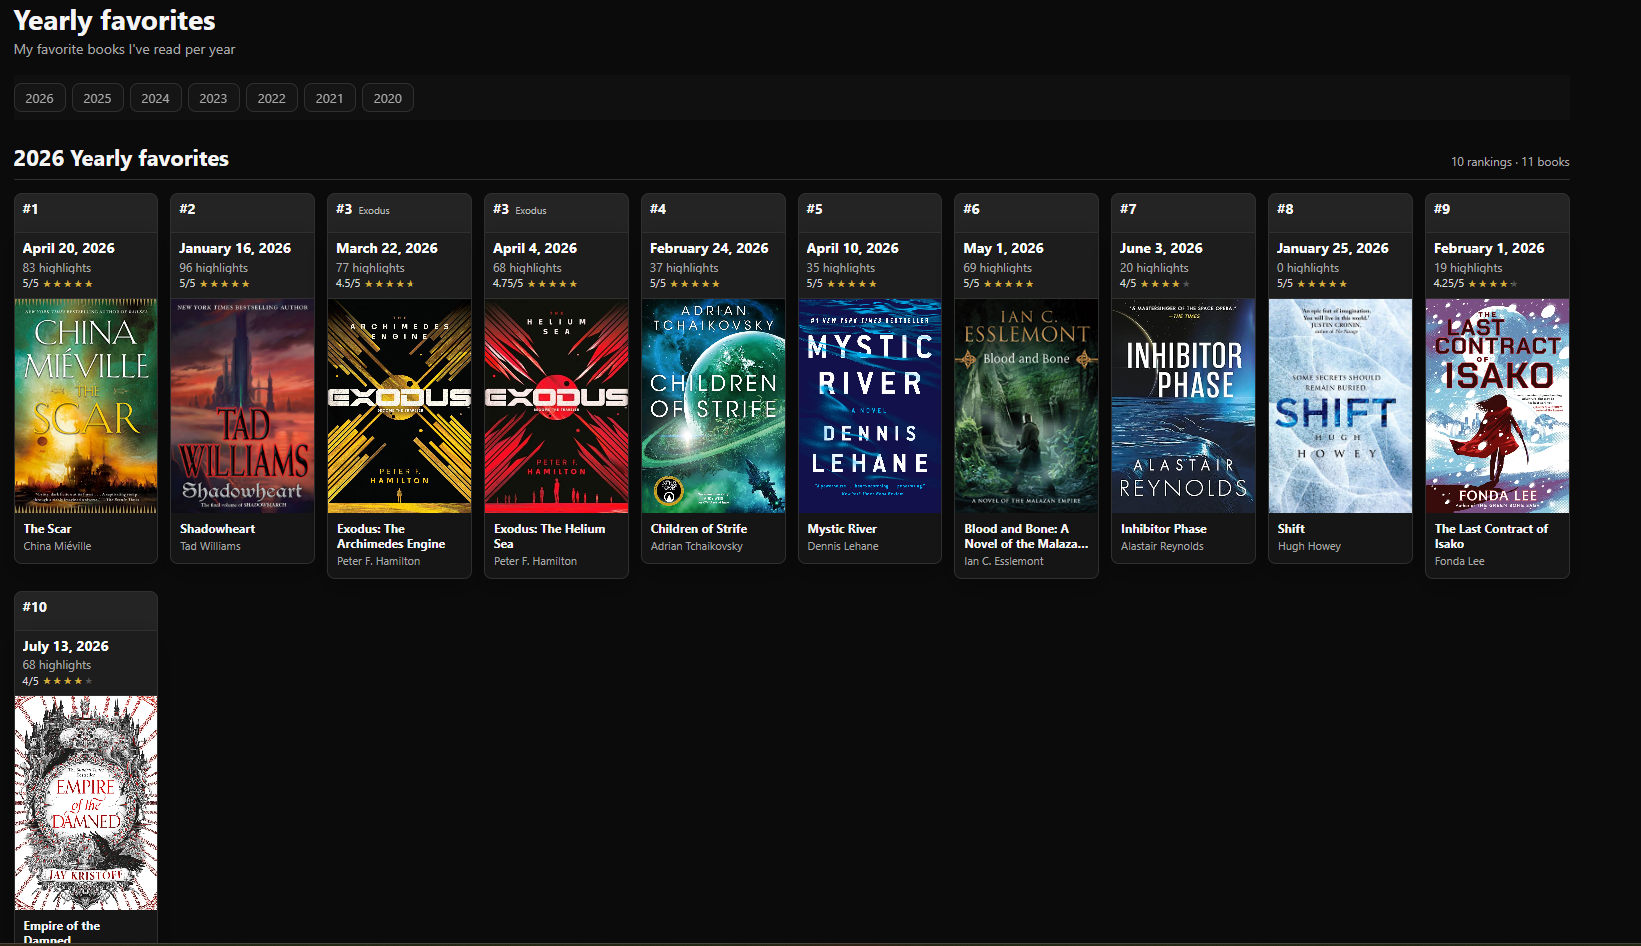Open The Last Contract of Isako cover
Image resolution: width=1641 pixels, height=946 pixels.
1498,406
